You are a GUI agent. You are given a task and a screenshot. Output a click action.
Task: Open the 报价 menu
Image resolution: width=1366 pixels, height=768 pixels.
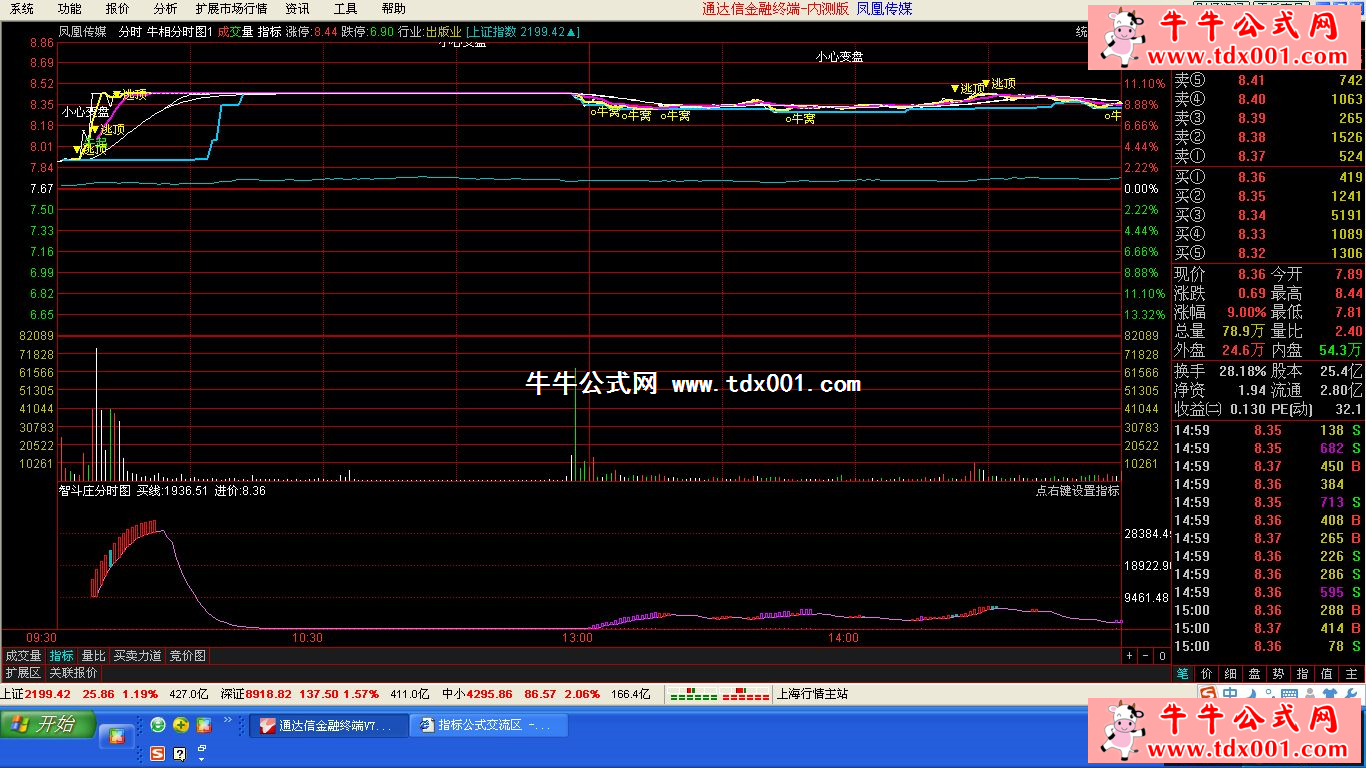click(117, 8)
